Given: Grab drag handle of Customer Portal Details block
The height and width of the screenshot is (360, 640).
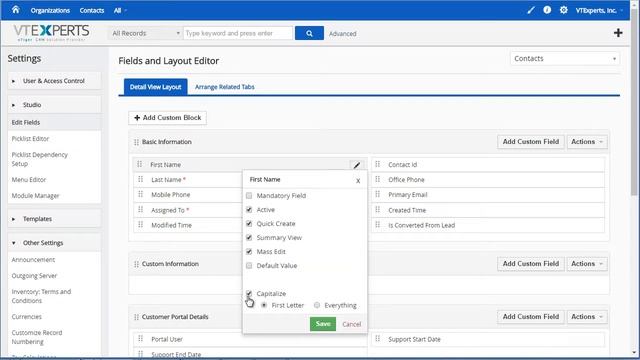Looking at the screenshot, I should (136, 317).
